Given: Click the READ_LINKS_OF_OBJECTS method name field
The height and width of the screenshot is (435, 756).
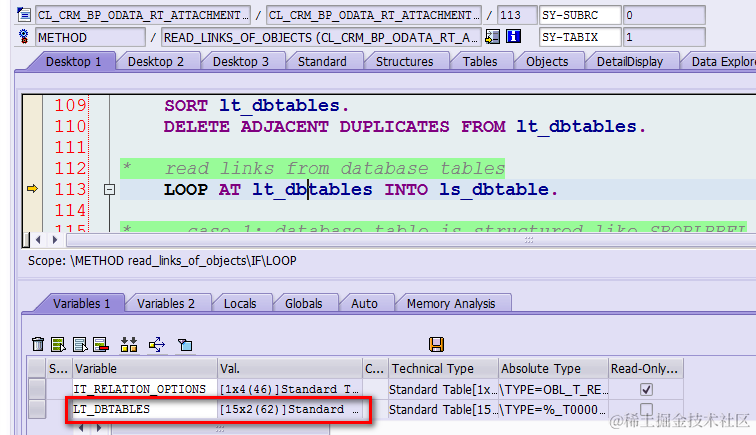Looking at the screenshot, I should 321,37.
